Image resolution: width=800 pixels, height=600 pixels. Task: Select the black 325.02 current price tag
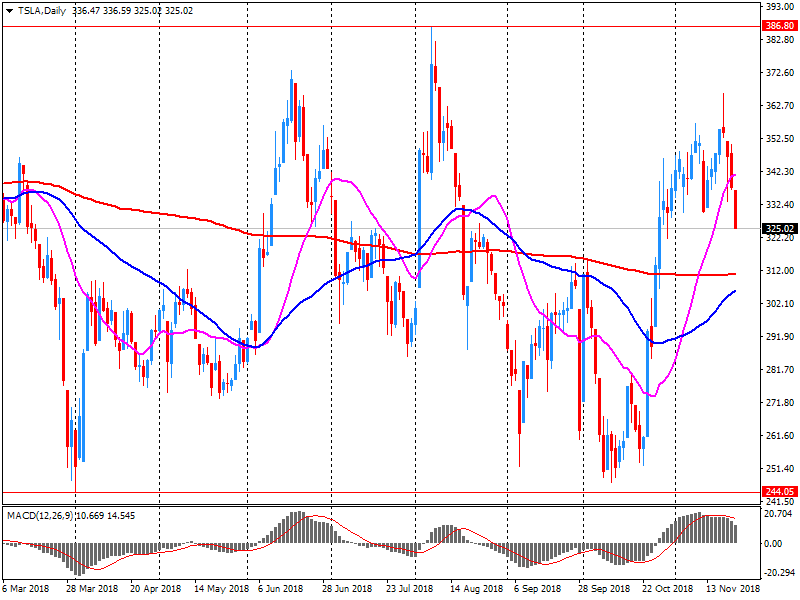click(x=780, y=229)
